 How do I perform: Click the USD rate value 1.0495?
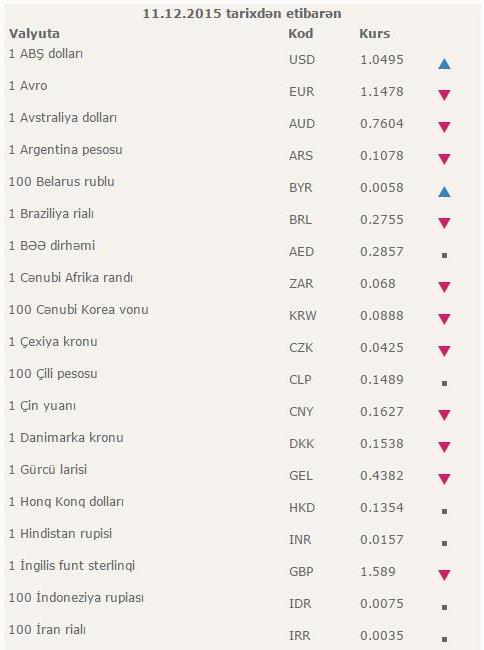click(382, 60)
